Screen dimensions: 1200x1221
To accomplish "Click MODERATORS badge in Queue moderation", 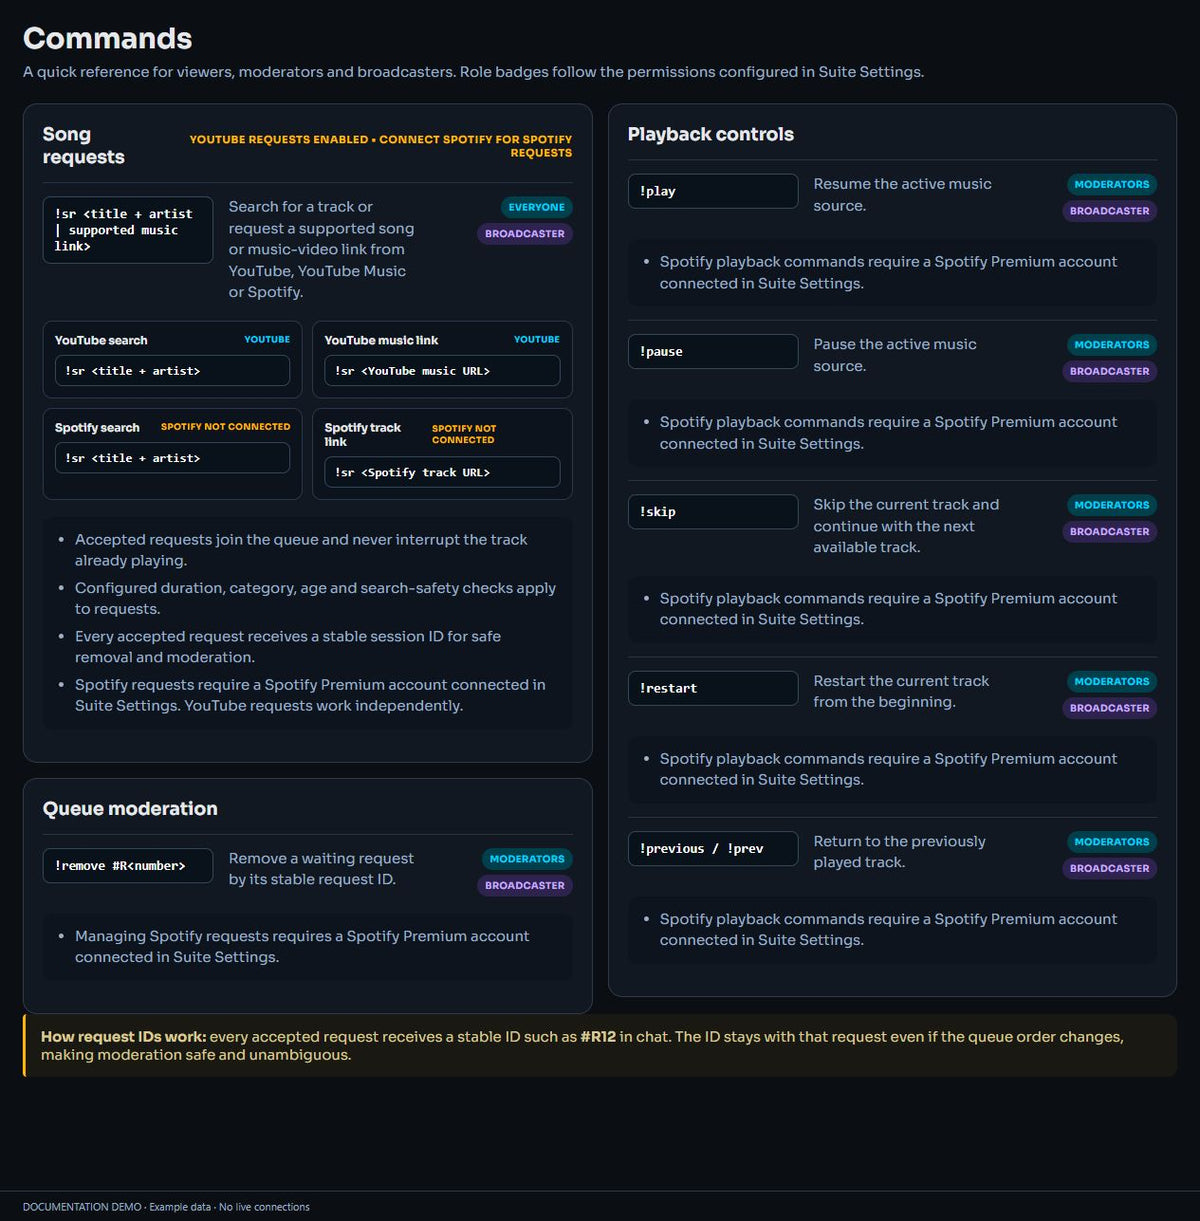I will click(526, 859).
